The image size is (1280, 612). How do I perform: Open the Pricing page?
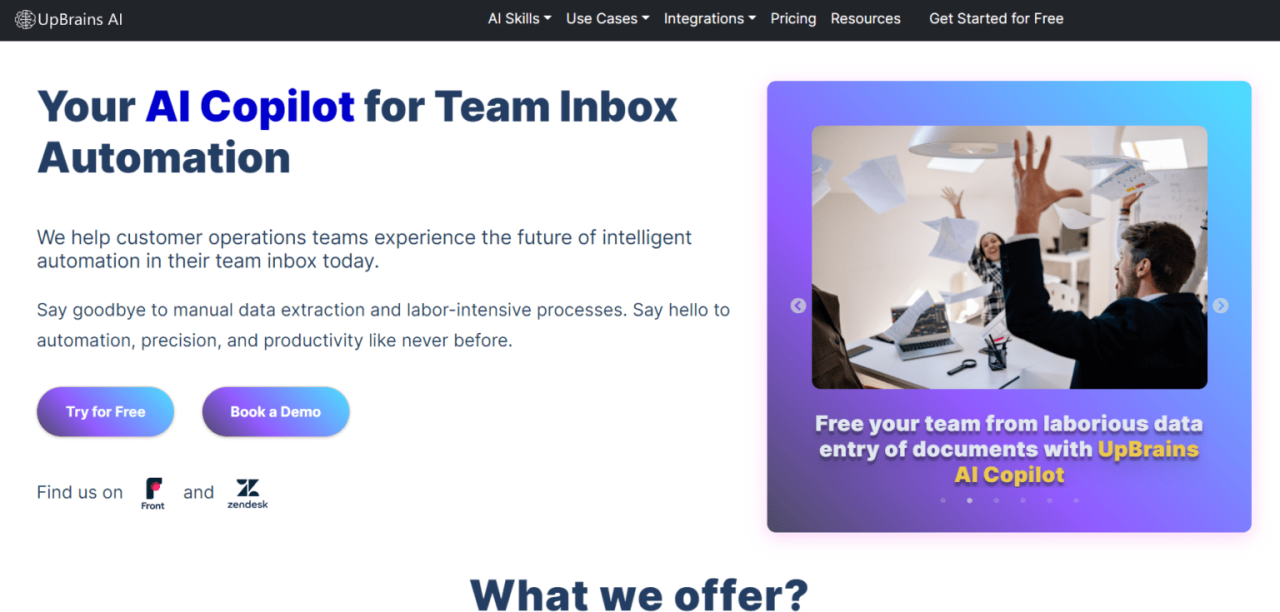click(x=793, y=19)
